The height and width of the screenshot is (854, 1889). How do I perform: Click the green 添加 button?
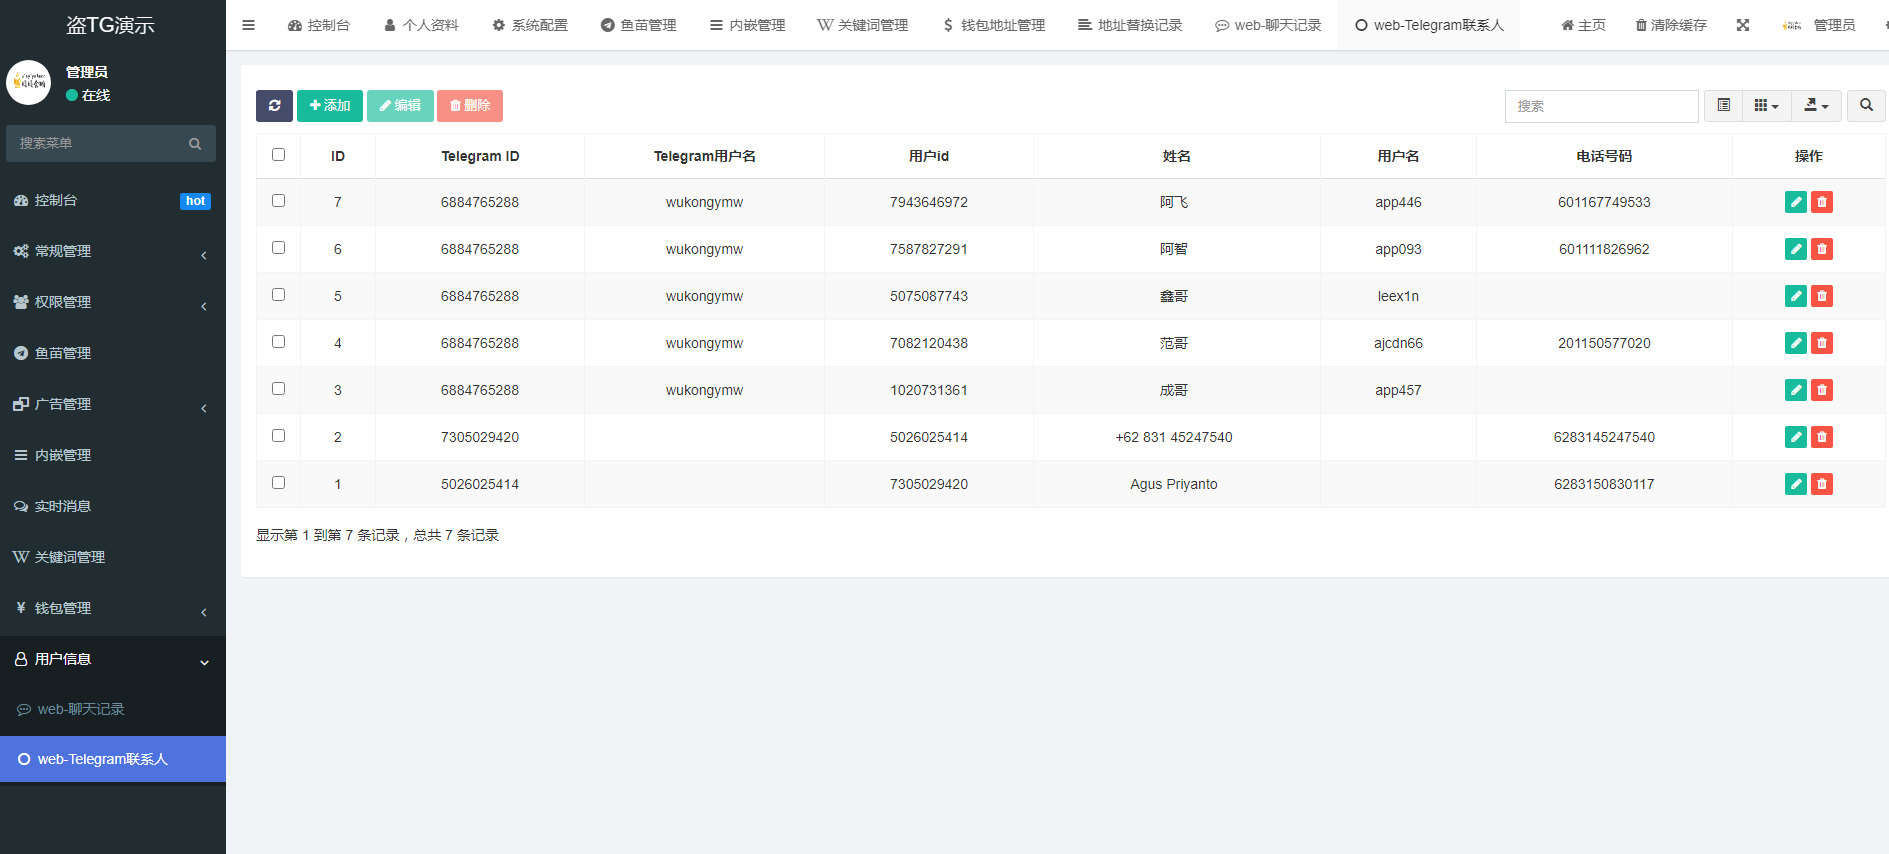(330, 106)
